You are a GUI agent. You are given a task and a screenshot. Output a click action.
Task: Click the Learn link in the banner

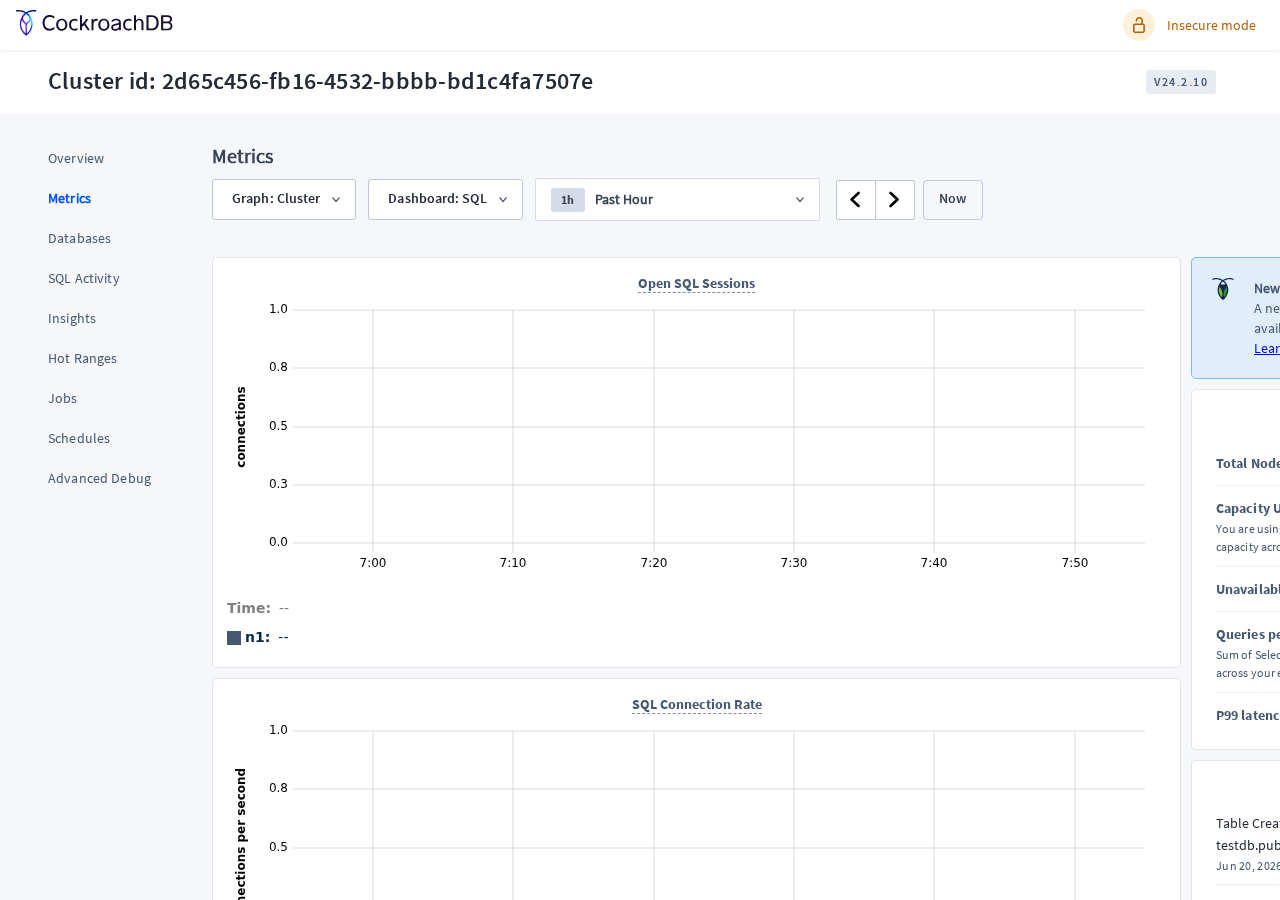coord(1267,348)
